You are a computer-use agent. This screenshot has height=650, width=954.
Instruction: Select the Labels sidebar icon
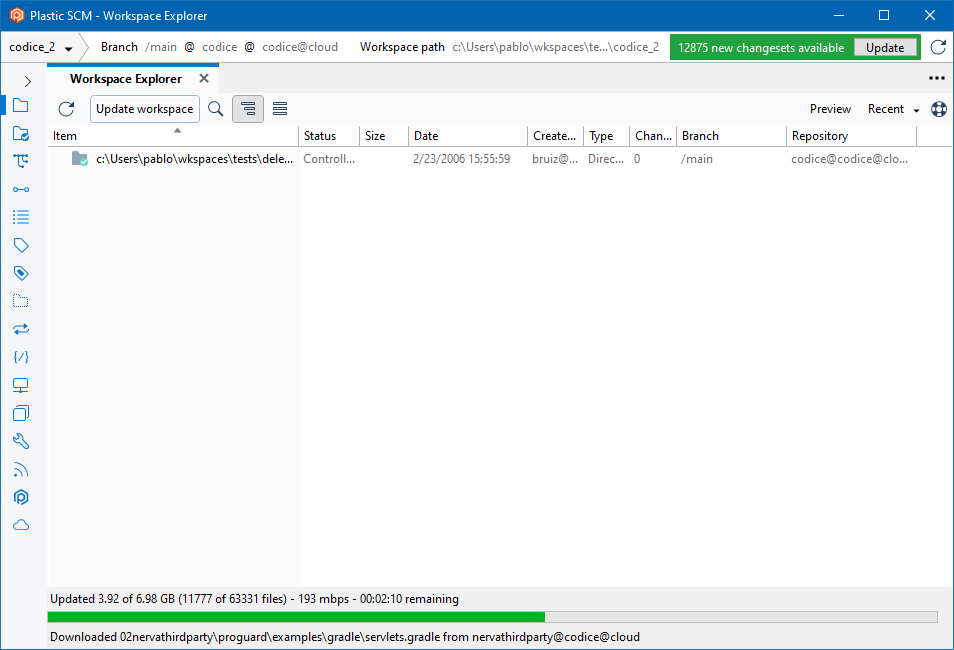[21, 244]
